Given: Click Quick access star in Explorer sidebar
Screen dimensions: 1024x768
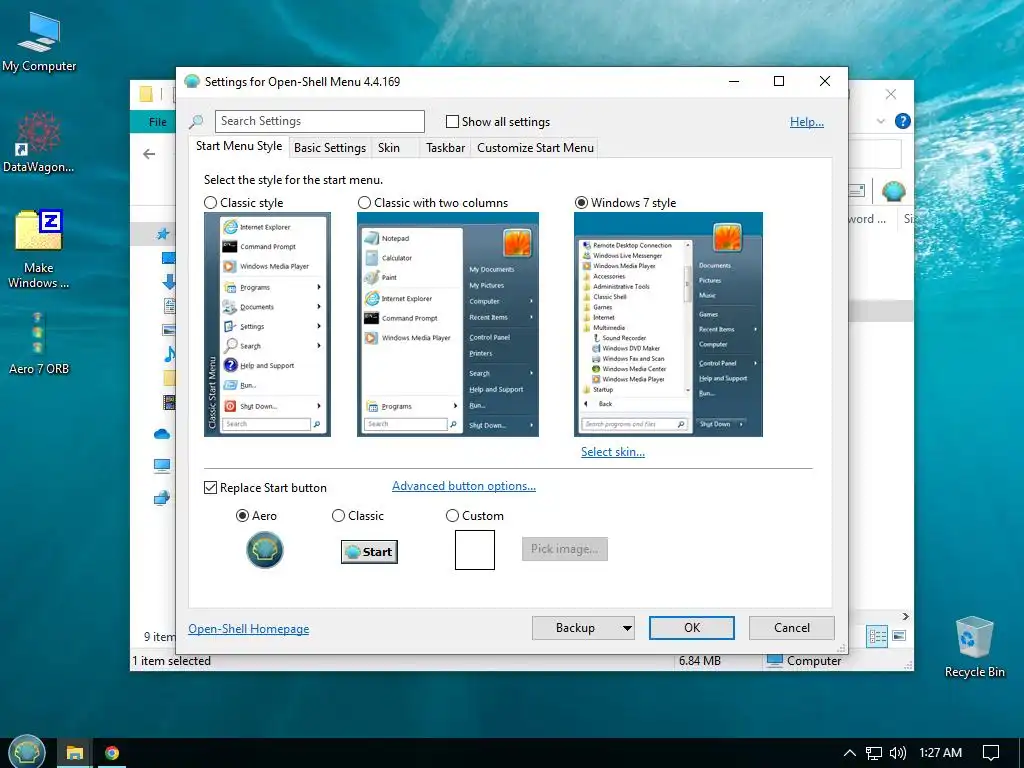Looking at the screenshot, I should tap(163, 233).
